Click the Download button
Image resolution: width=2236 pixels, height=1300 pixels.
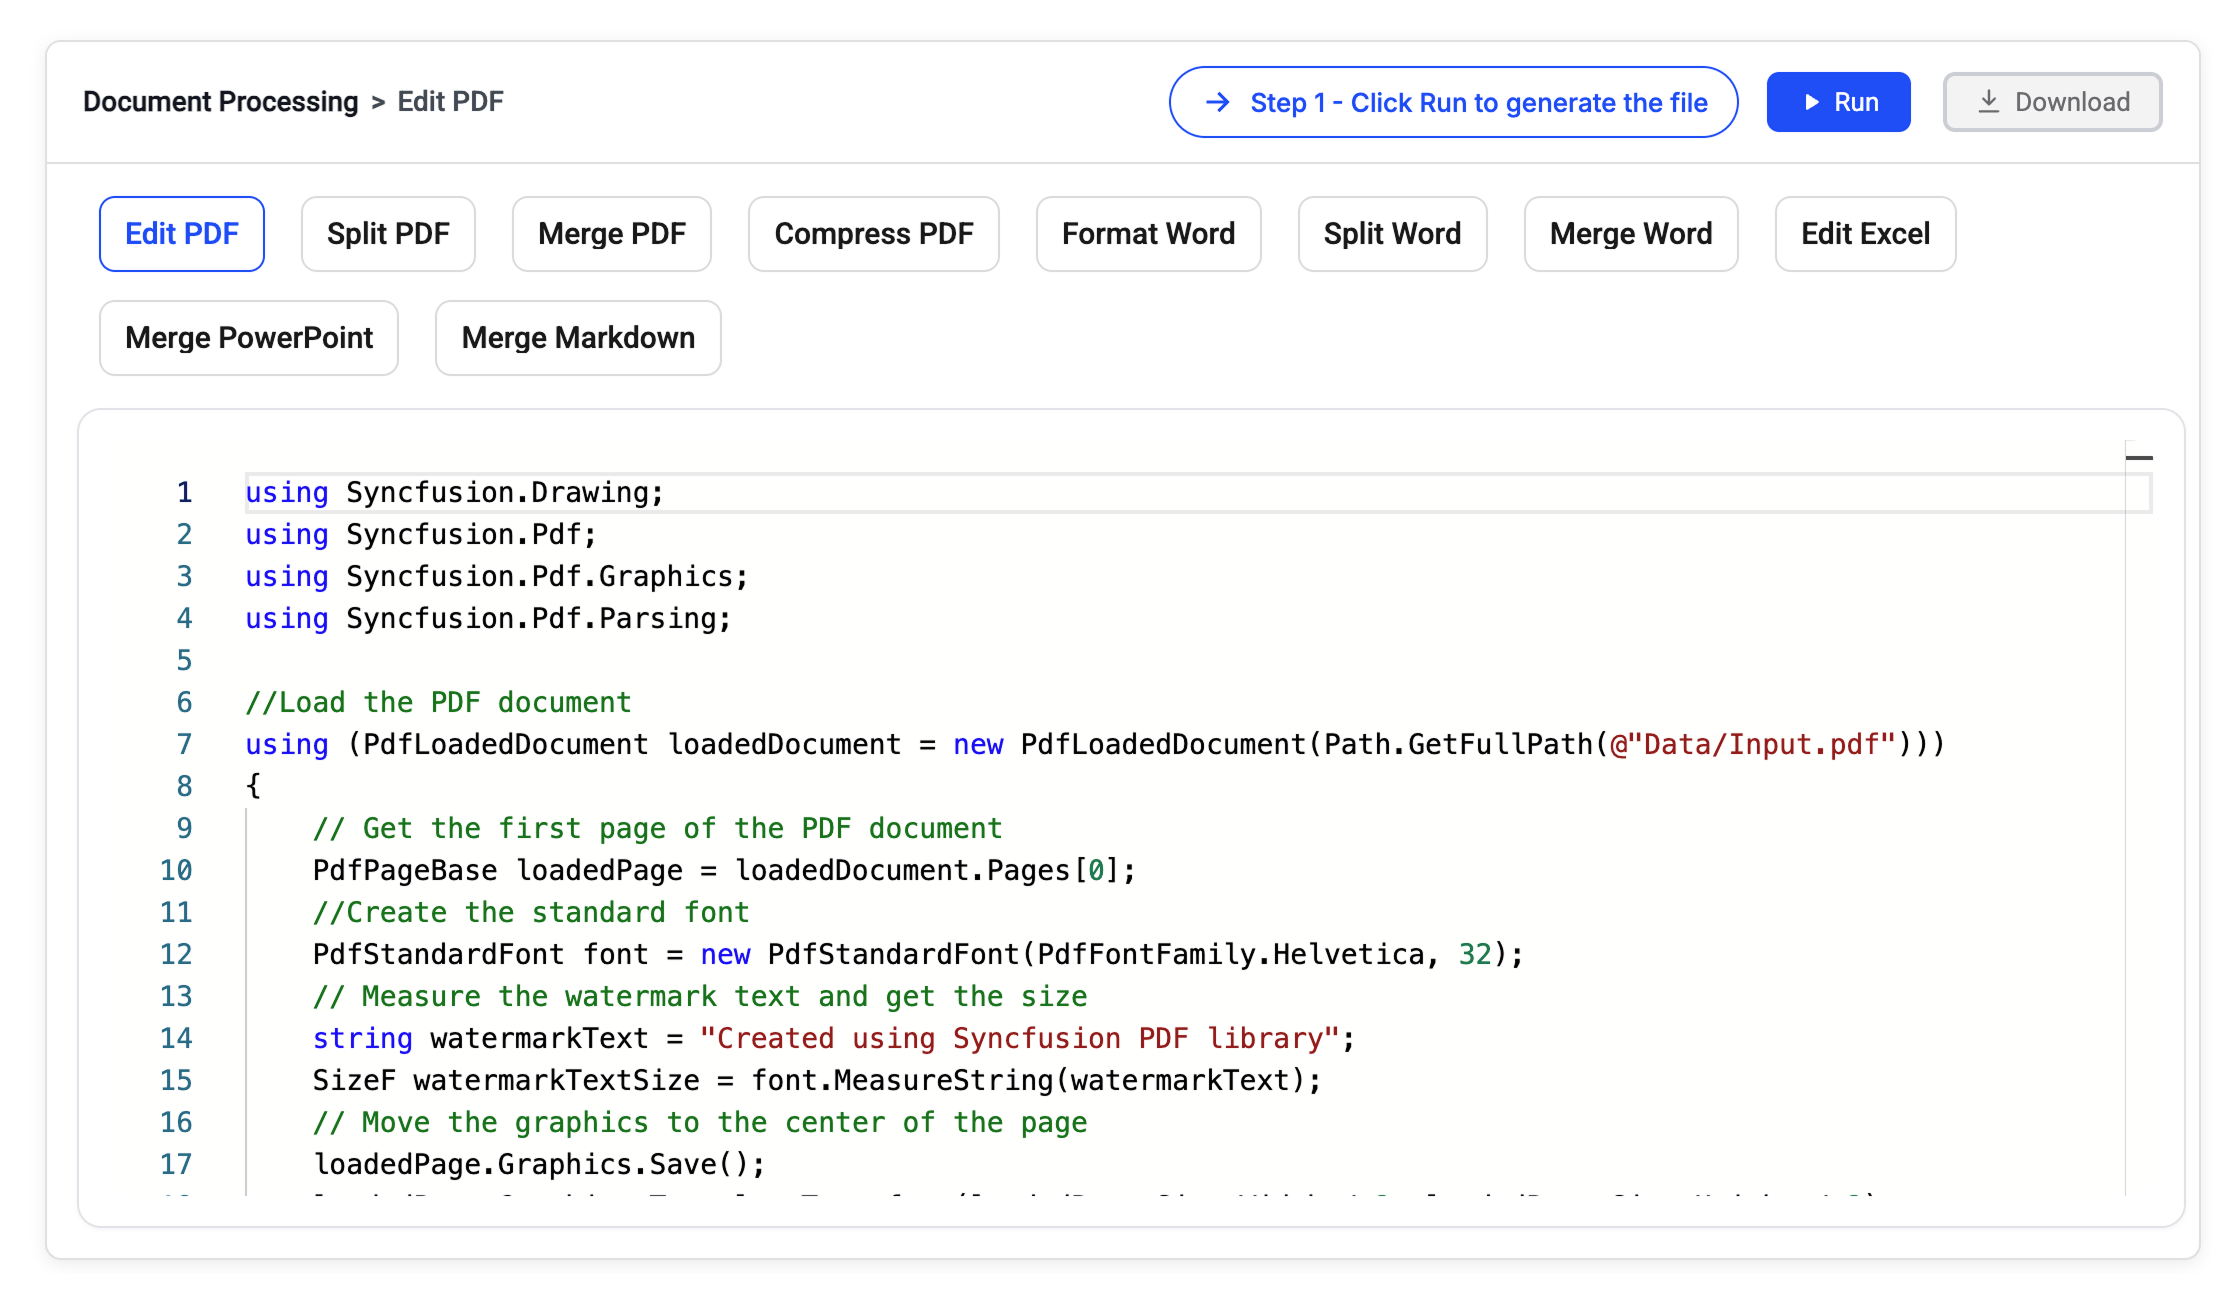tap(2052, 102)
